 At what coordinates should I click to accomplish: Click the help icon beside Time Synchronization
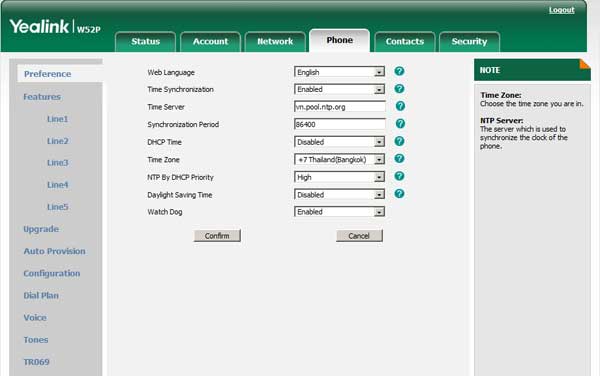(x=399, y=89)
